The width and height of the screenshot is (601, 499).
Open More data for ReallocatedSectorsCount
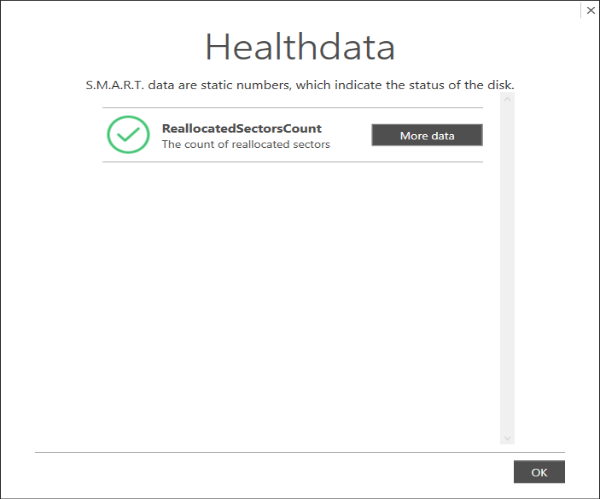427,135
